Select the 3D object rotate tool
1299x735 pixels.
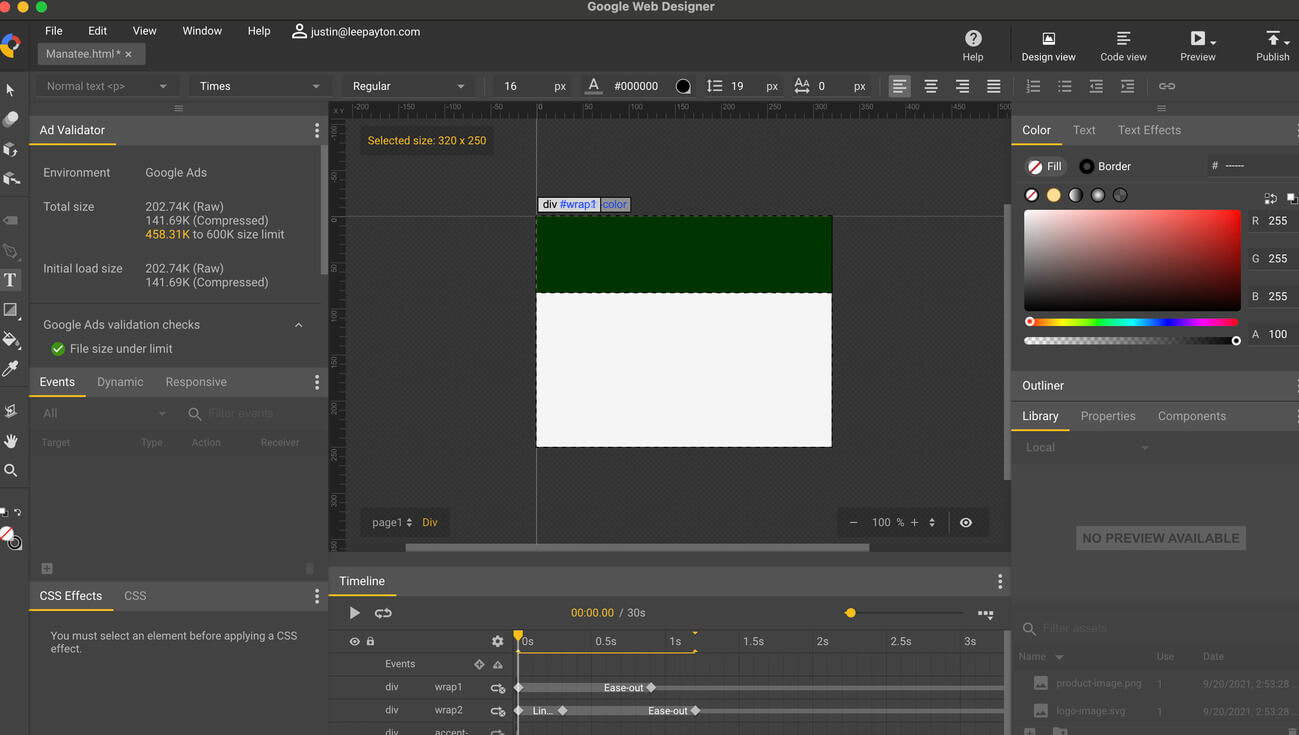11,149
